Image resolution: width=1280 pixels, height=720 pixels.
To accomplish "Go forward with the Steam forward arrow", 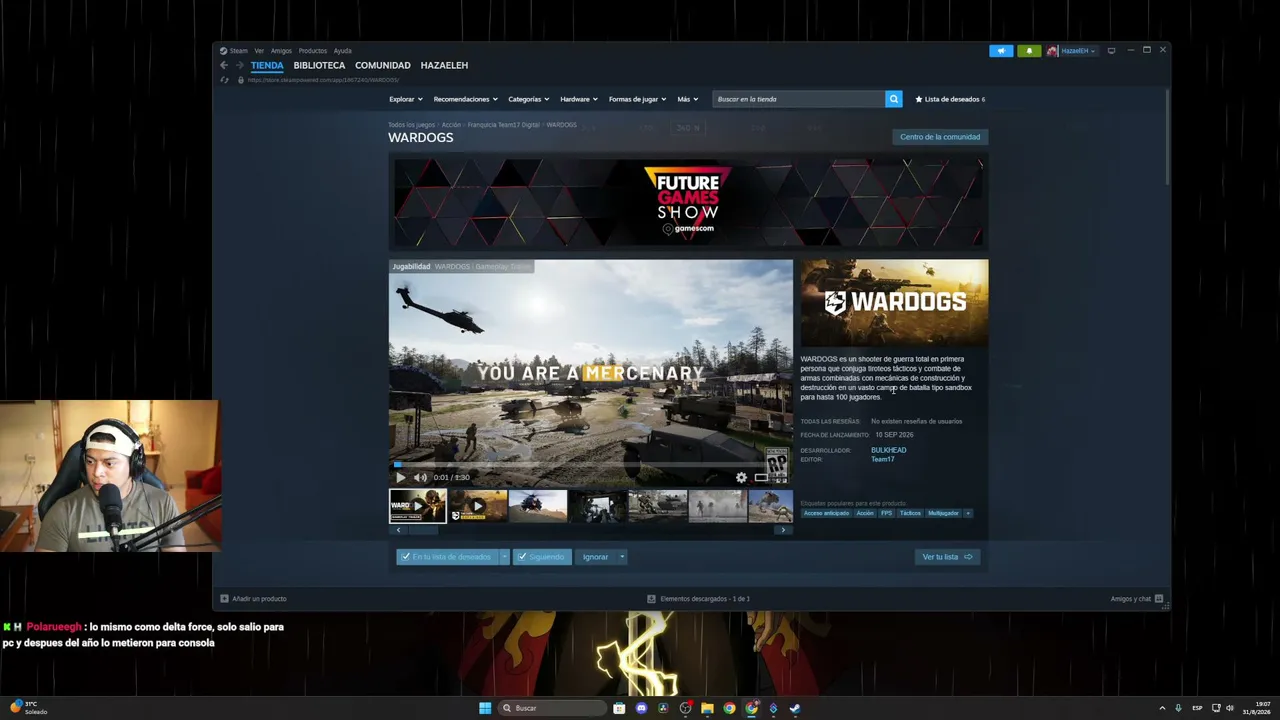I will [238, 65].
